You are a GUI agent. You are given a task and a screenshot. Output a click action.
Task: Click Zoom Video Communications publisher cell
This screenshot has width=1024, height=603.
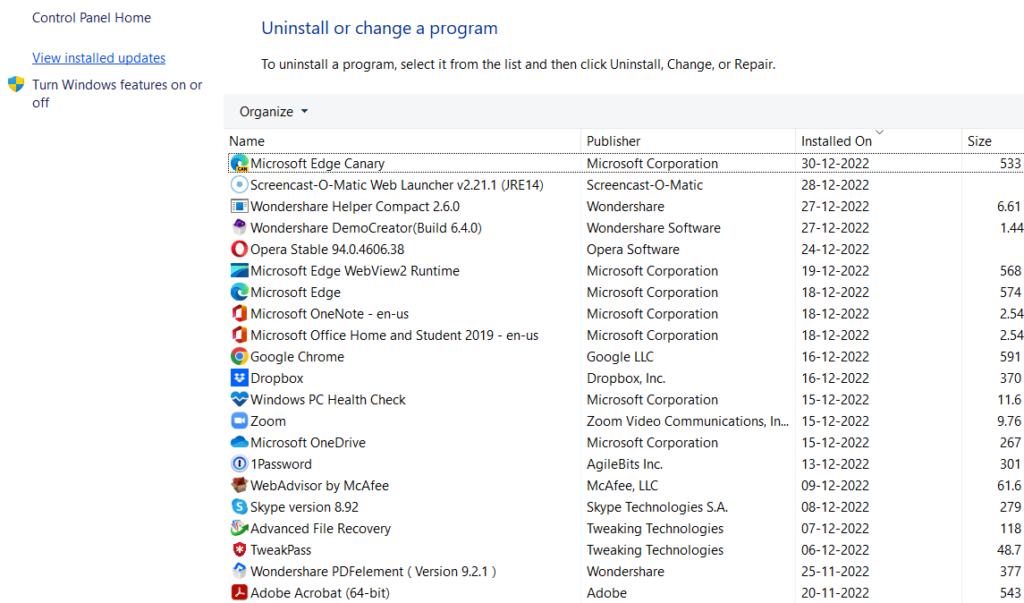coord(688,421)
